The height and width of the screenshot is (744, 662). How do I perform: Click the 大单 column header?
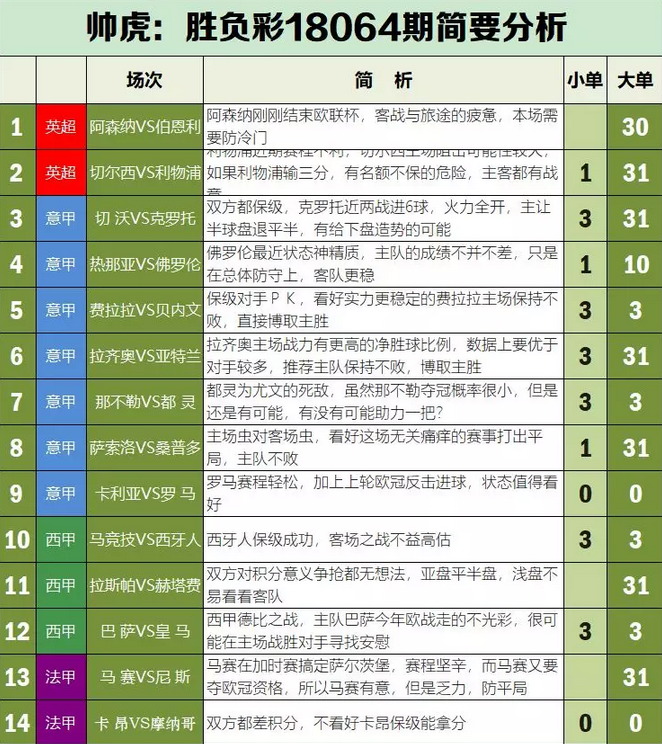coord(635,80)
